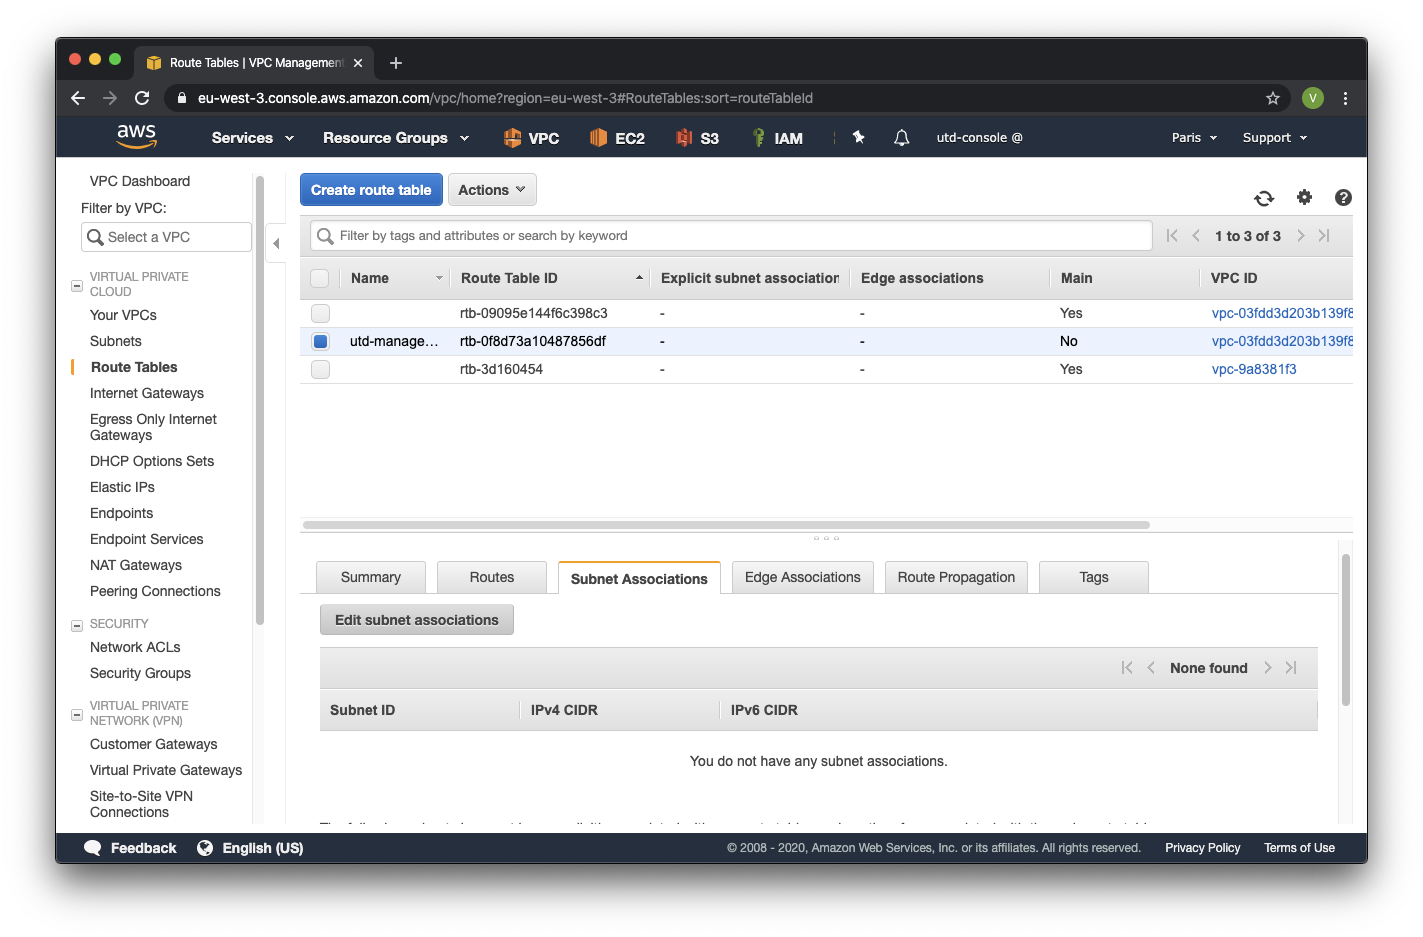Switch to the Route Propagation tab

coord(956,577)
